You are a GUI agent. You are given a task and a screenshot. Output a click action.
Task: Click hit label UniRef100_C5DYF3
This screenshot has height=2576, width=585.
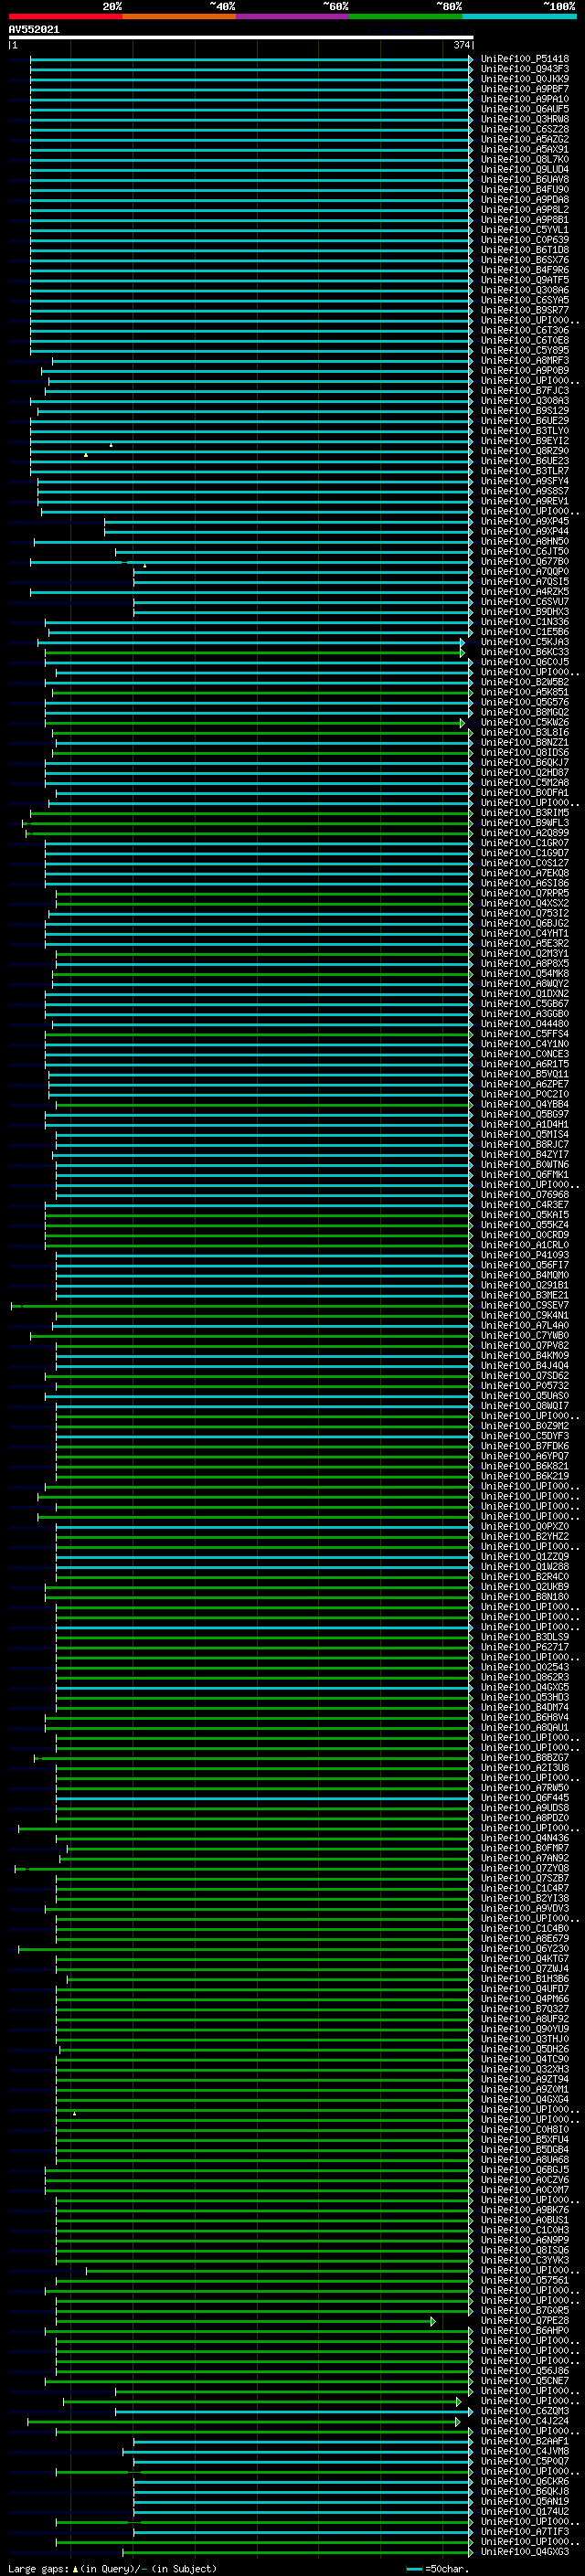pyautogui.click(x=525, y=1436)
